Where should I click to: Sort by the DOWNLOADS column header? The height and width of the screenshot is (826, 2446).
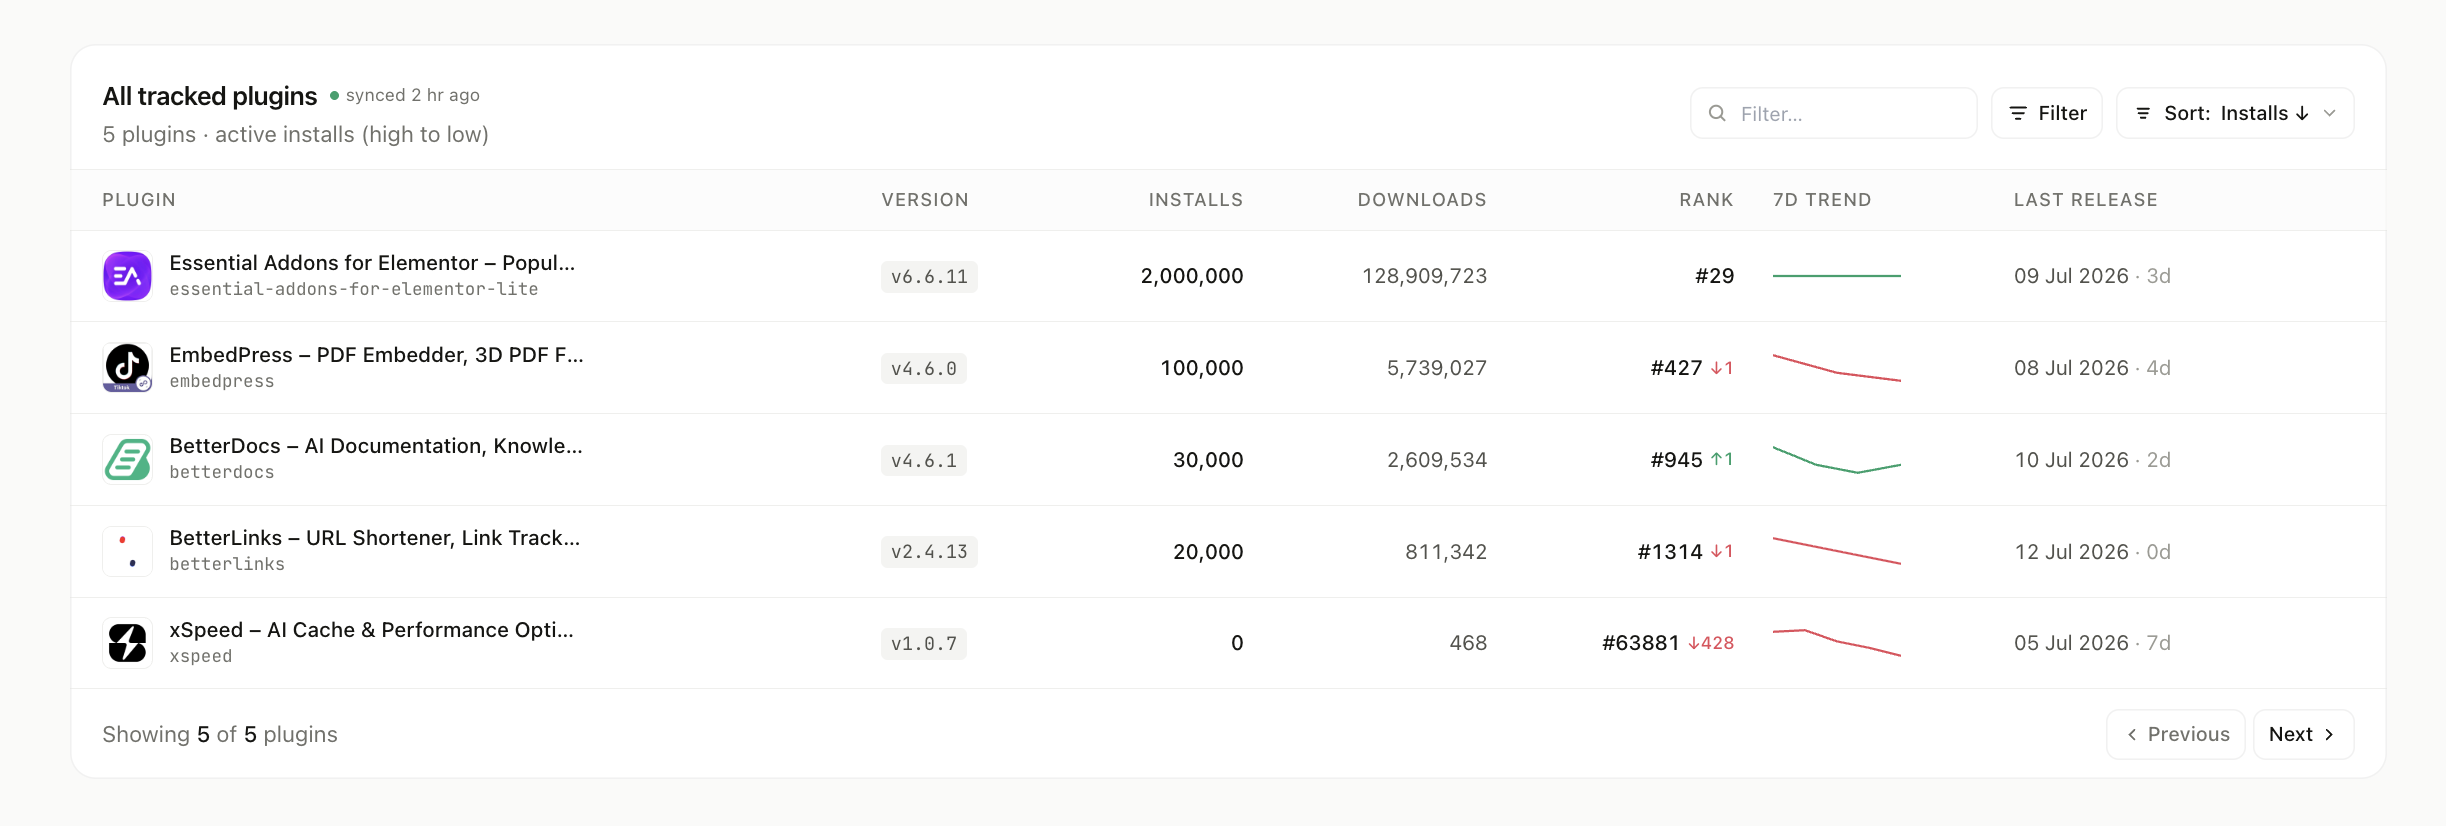(1422, 200)
